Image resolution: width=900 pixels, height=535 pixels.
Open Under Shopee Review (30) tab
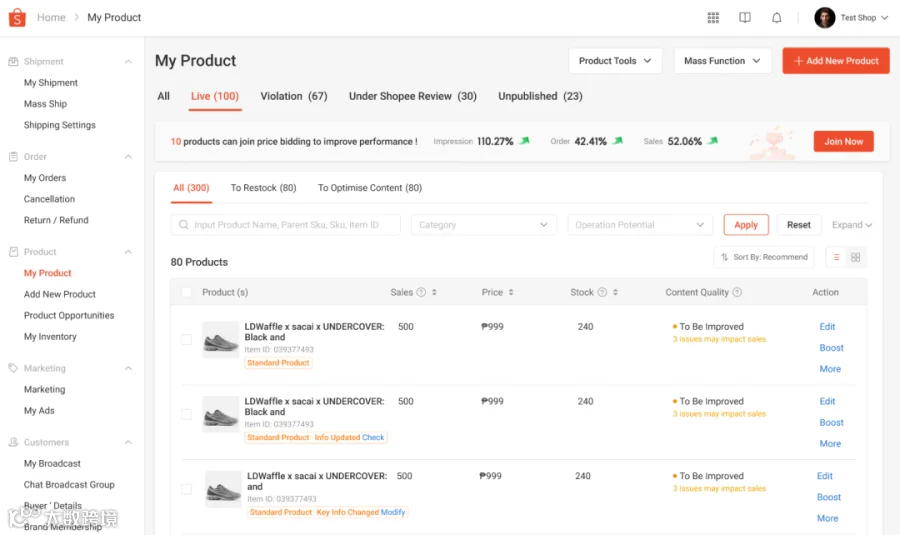click(x=413, y=96)
